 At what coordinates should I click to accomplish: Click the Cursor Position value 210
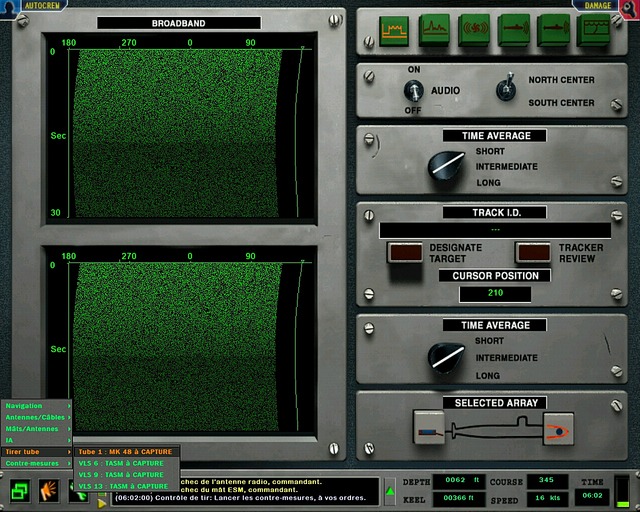[x=495, y=293]
